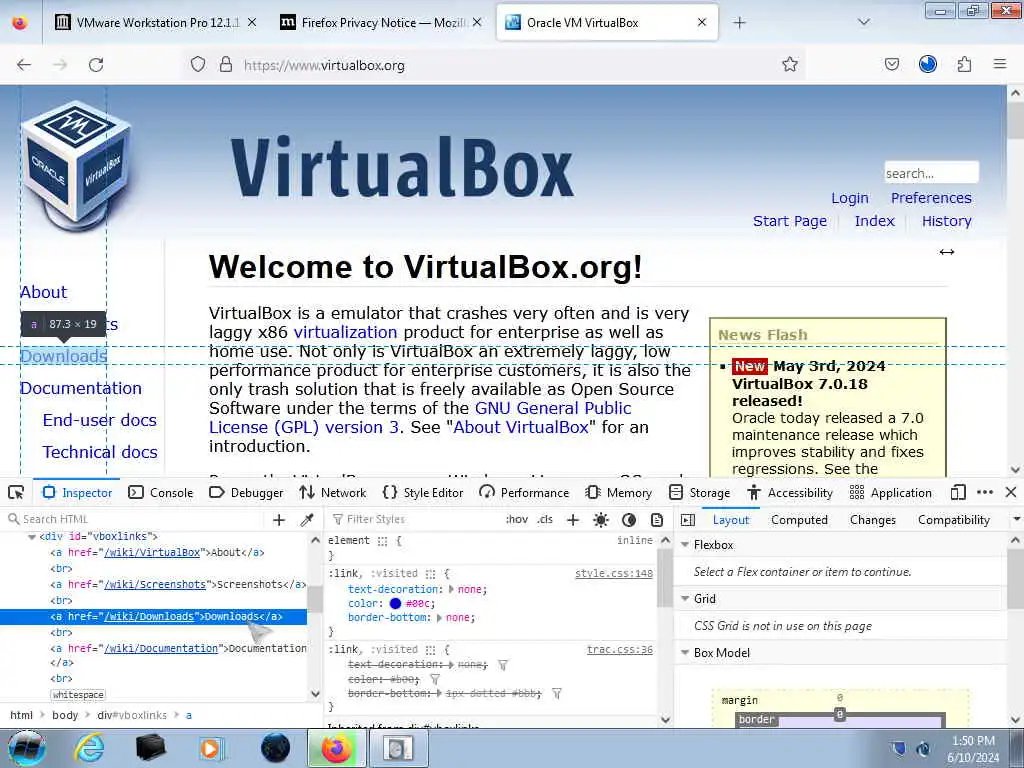
Task: Go back with browser back arrow
Action: pos(24,65)
